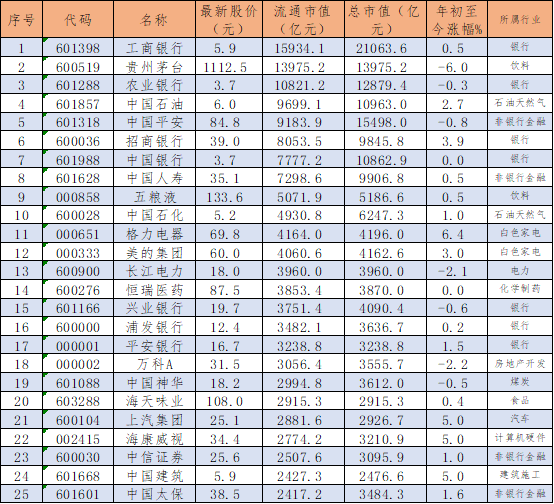Click the 海天味业 cell
The height and width of the screenshot is (504, 554).
154,400
